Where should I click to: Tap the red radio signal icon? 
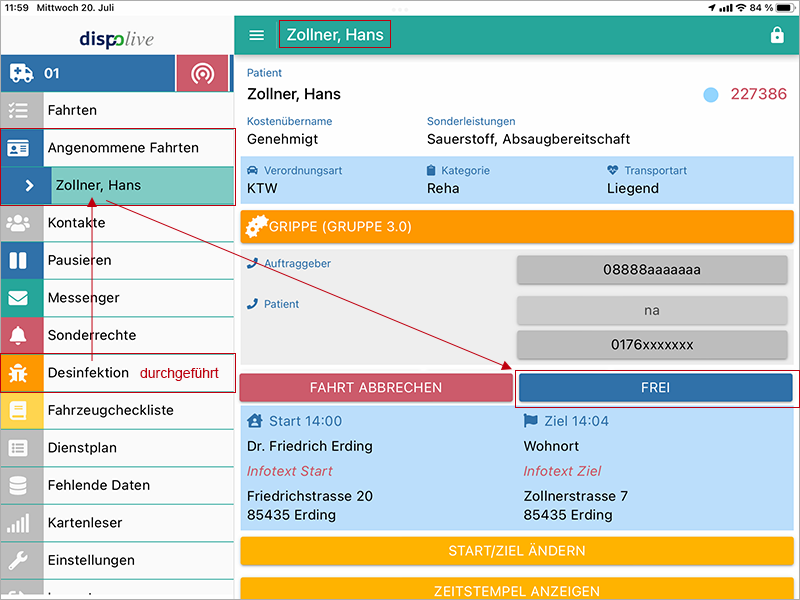[x=202, y=74]
